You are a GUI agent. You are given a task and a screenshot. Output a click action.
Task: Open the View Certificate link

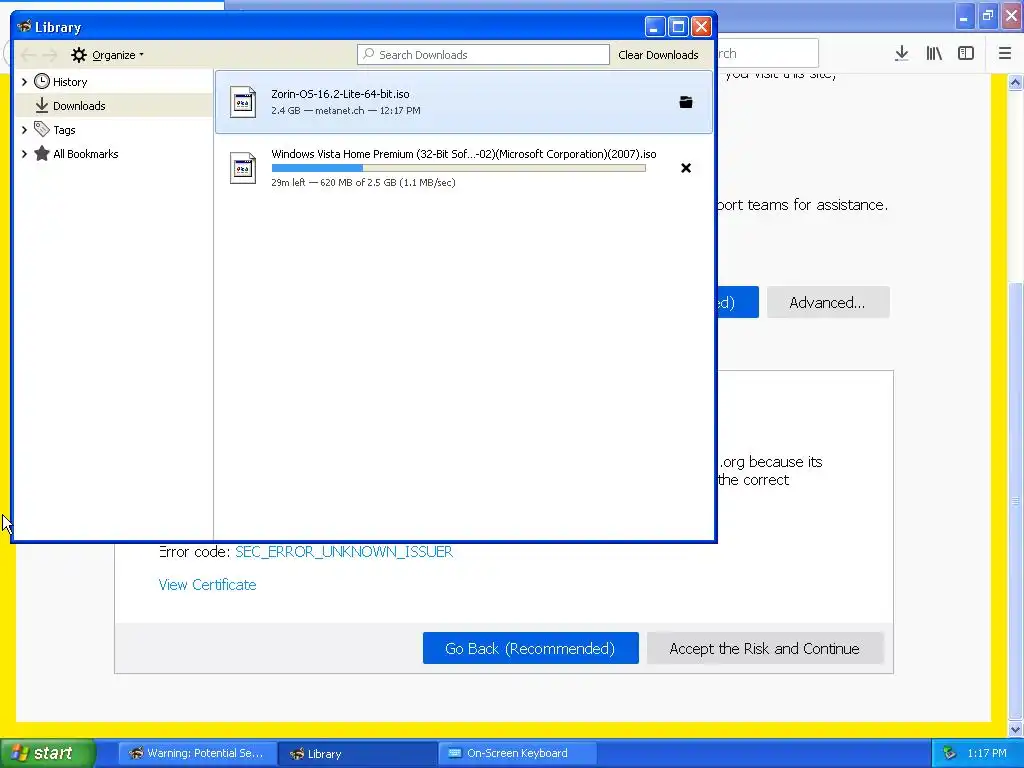click(207, 584)
